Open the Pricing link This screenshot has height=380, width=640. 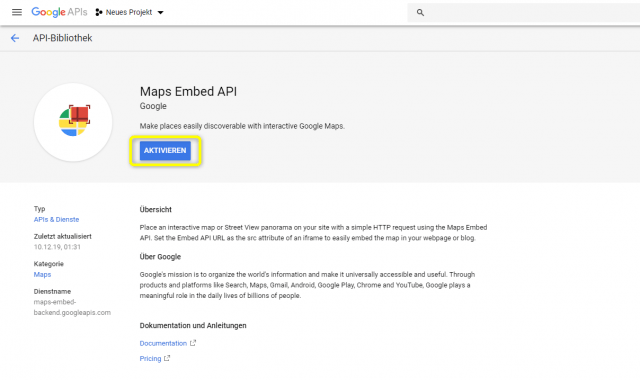pyautogui.click(x=150, y=358)
